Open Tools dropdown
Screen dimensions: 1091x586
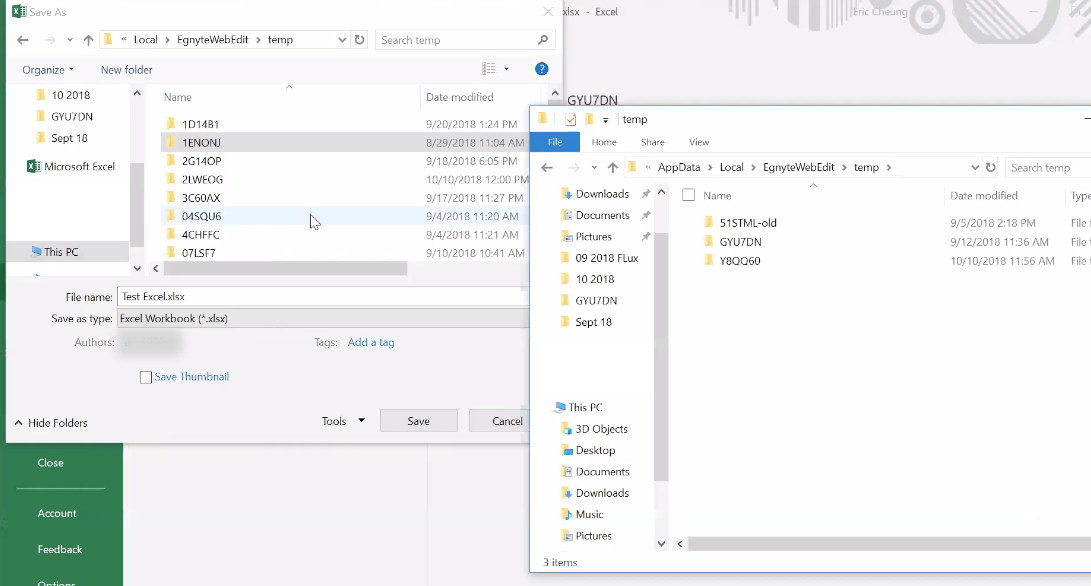point(343,421)
